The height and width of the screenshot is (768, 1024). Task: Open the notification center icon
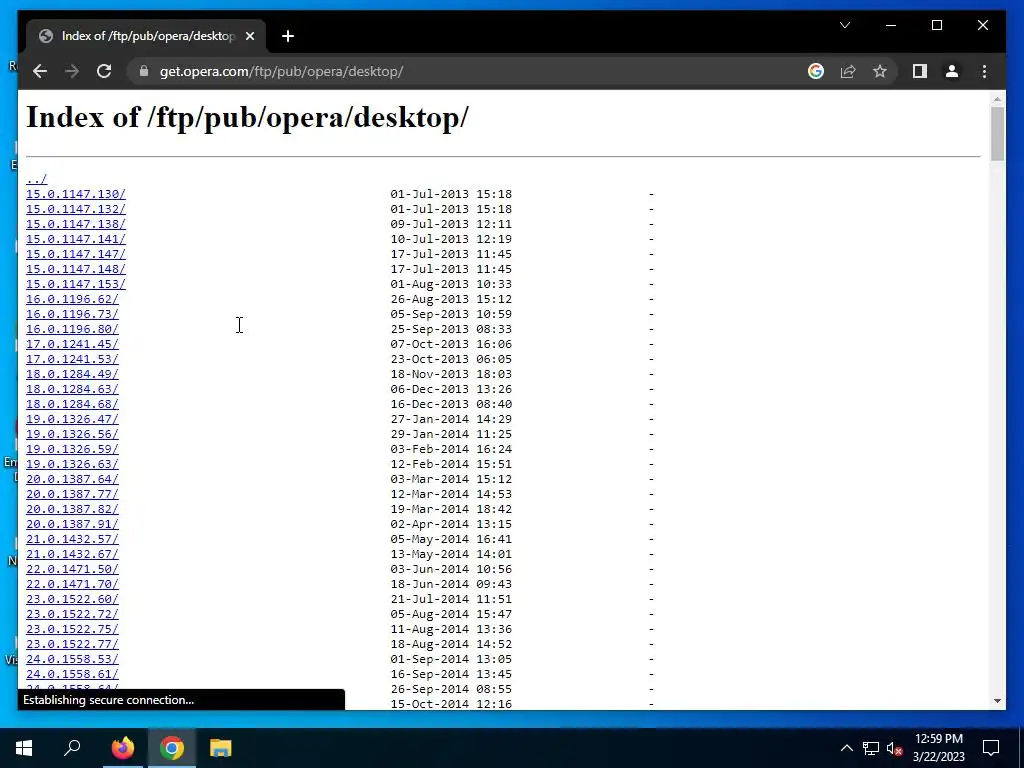pyautogui.click(x=991, y=747)
